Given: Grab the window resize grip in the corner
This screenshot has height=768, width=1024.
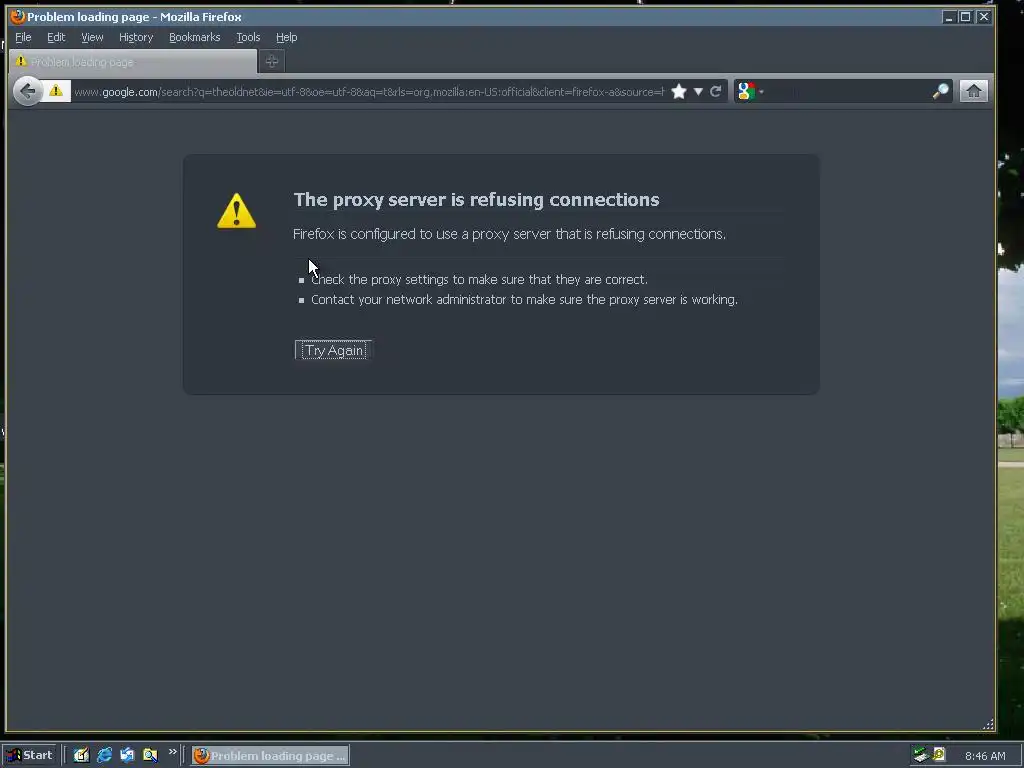Looking at the screenshot, I should click(x=988, y=724).
